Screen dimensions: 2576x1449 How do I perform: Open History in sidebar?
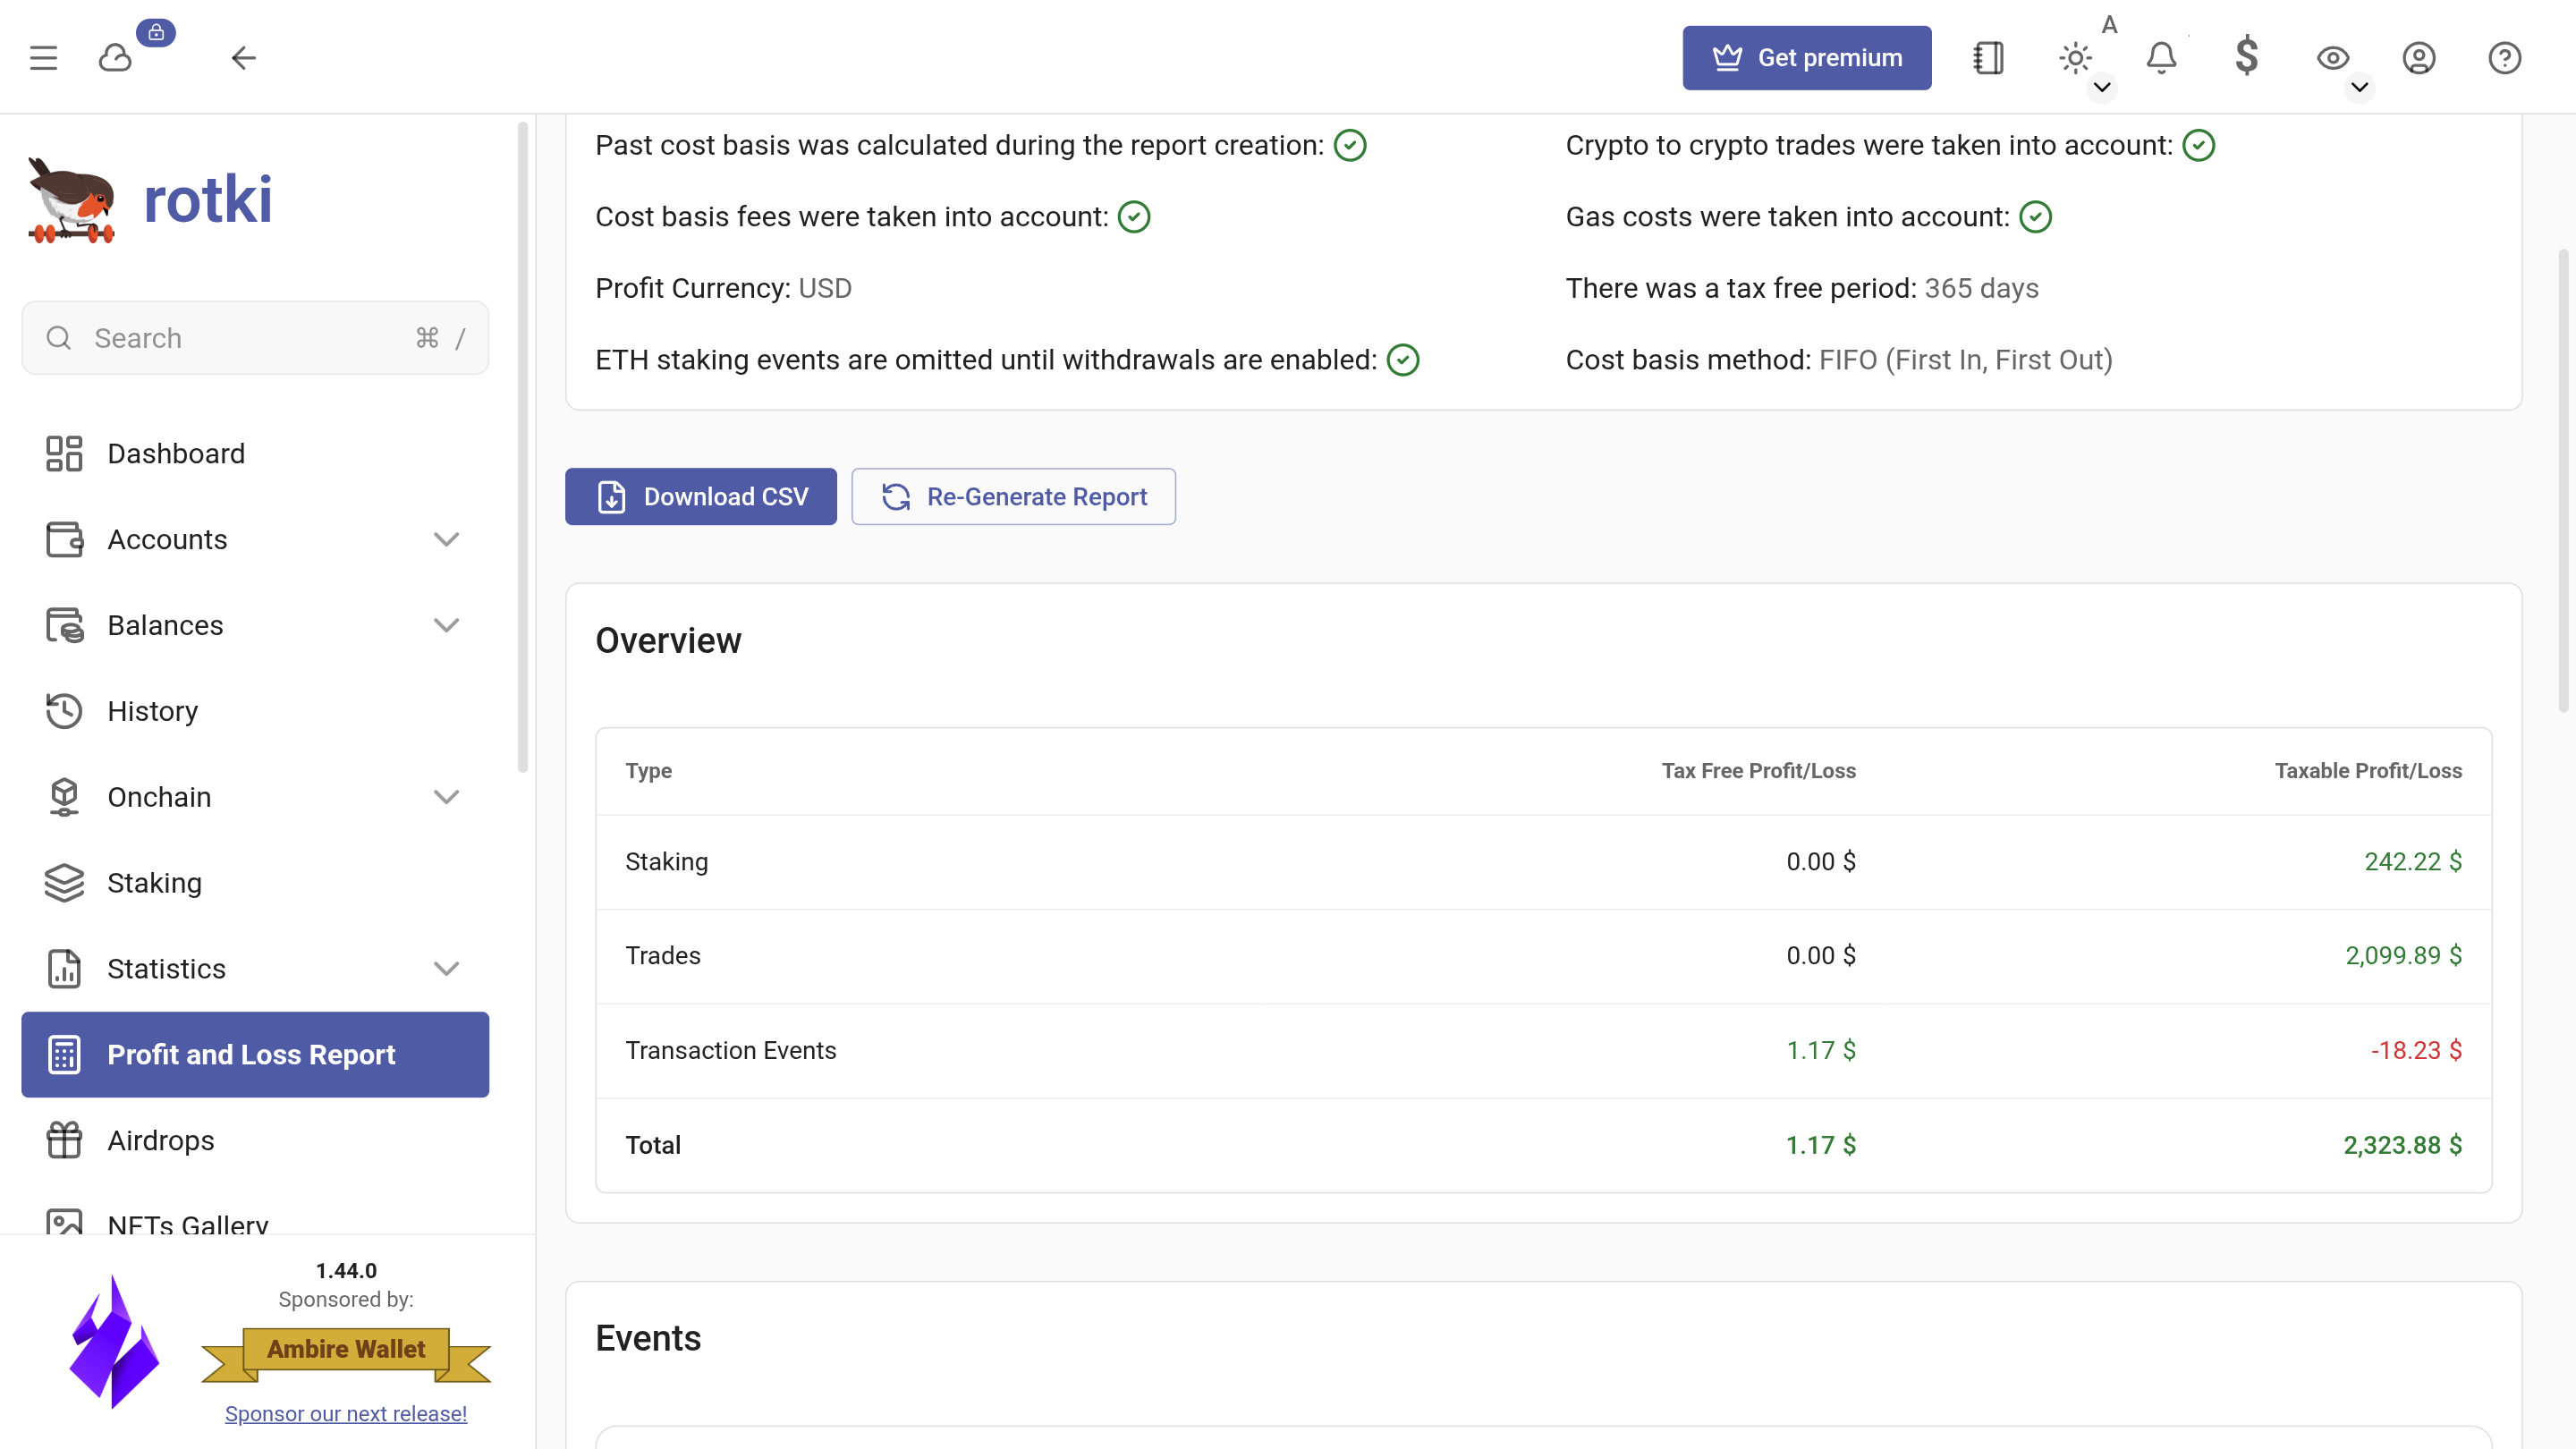click(255, 711)
